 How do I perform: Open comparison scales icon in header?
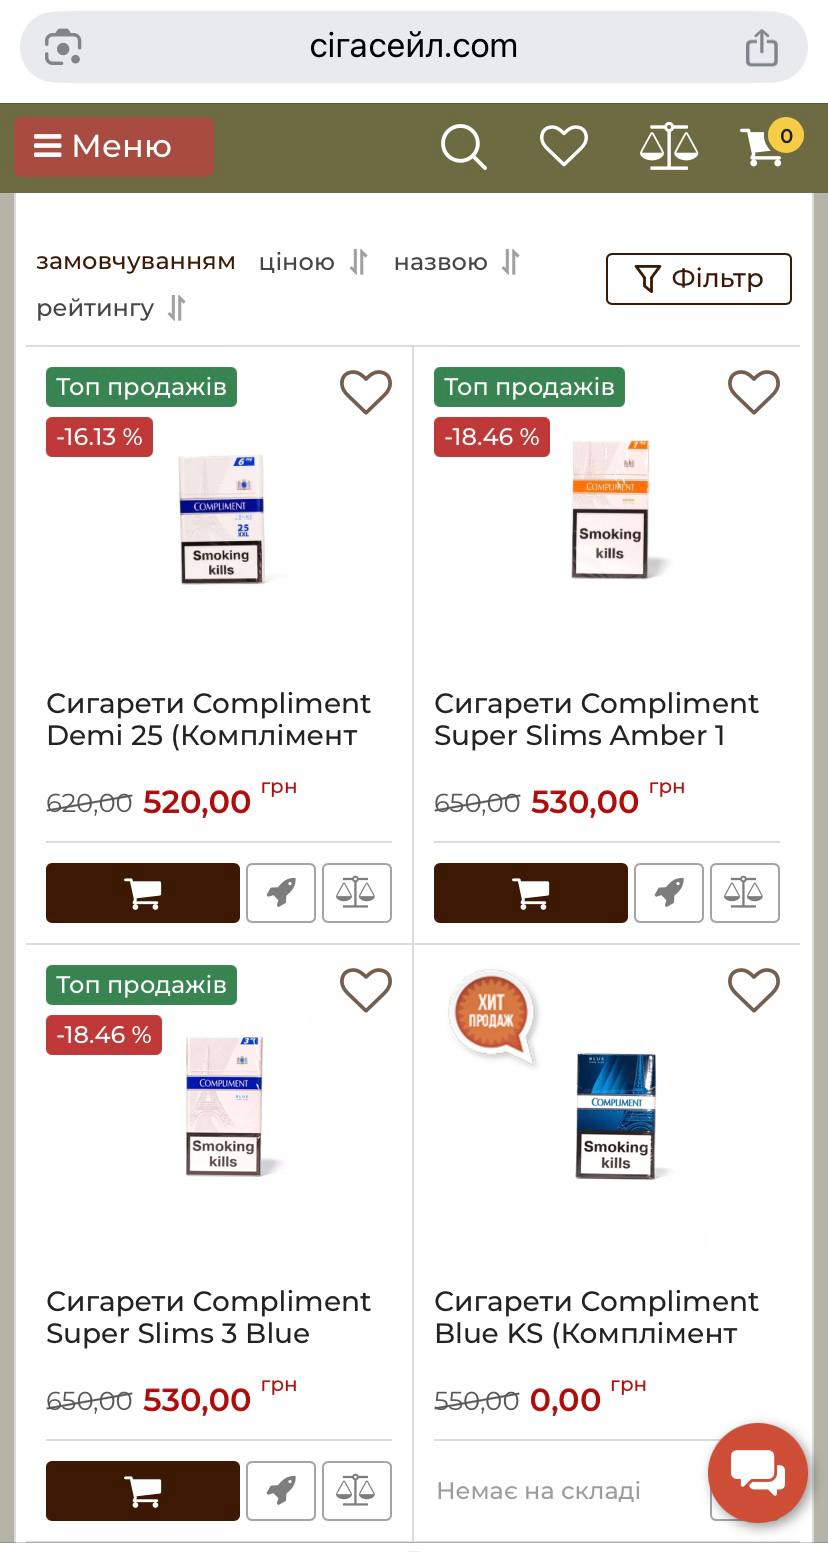(x=668, y=146)
